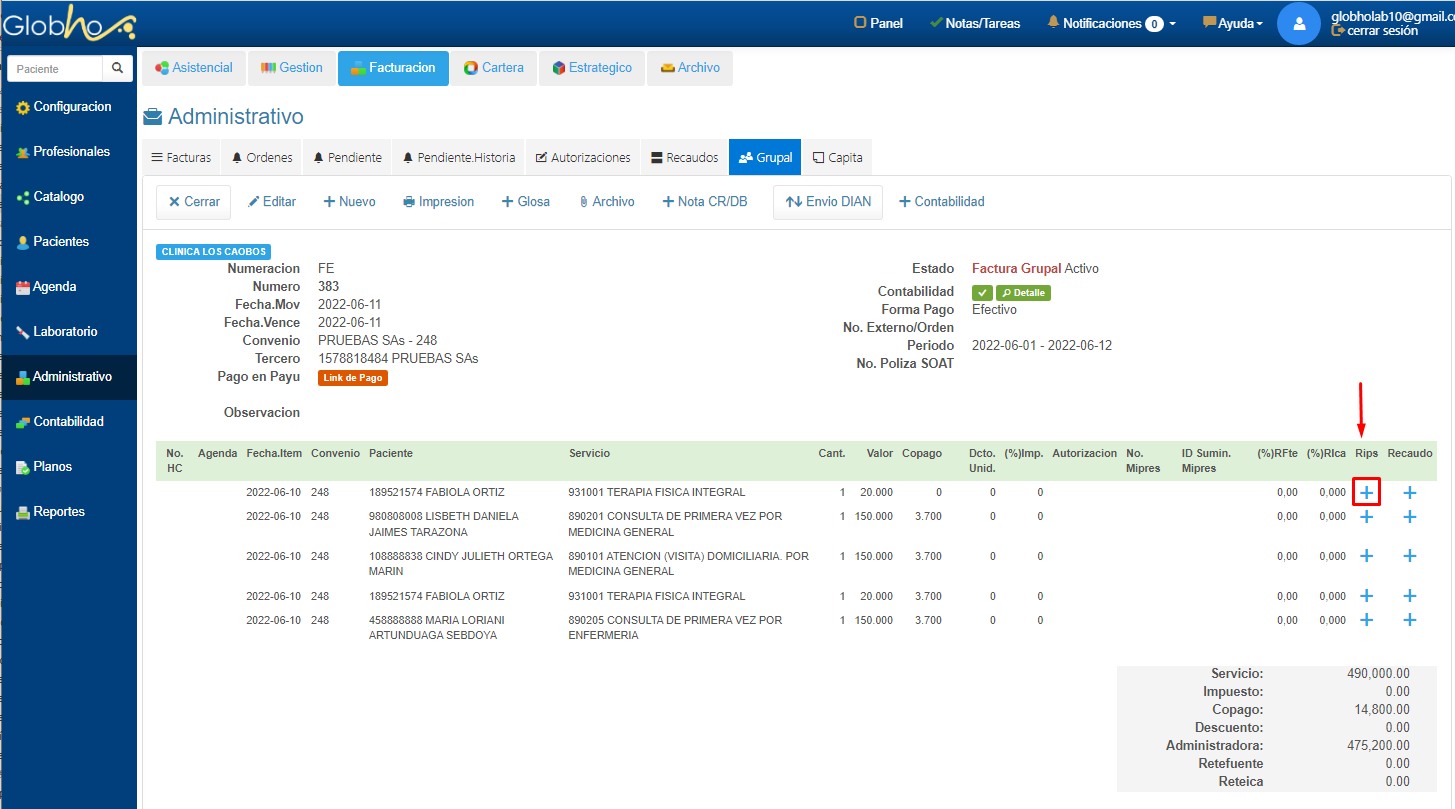Click the patient search magnifier icon
The width and height of the screenshot is (1455, 809).
[x=117, y=69]
